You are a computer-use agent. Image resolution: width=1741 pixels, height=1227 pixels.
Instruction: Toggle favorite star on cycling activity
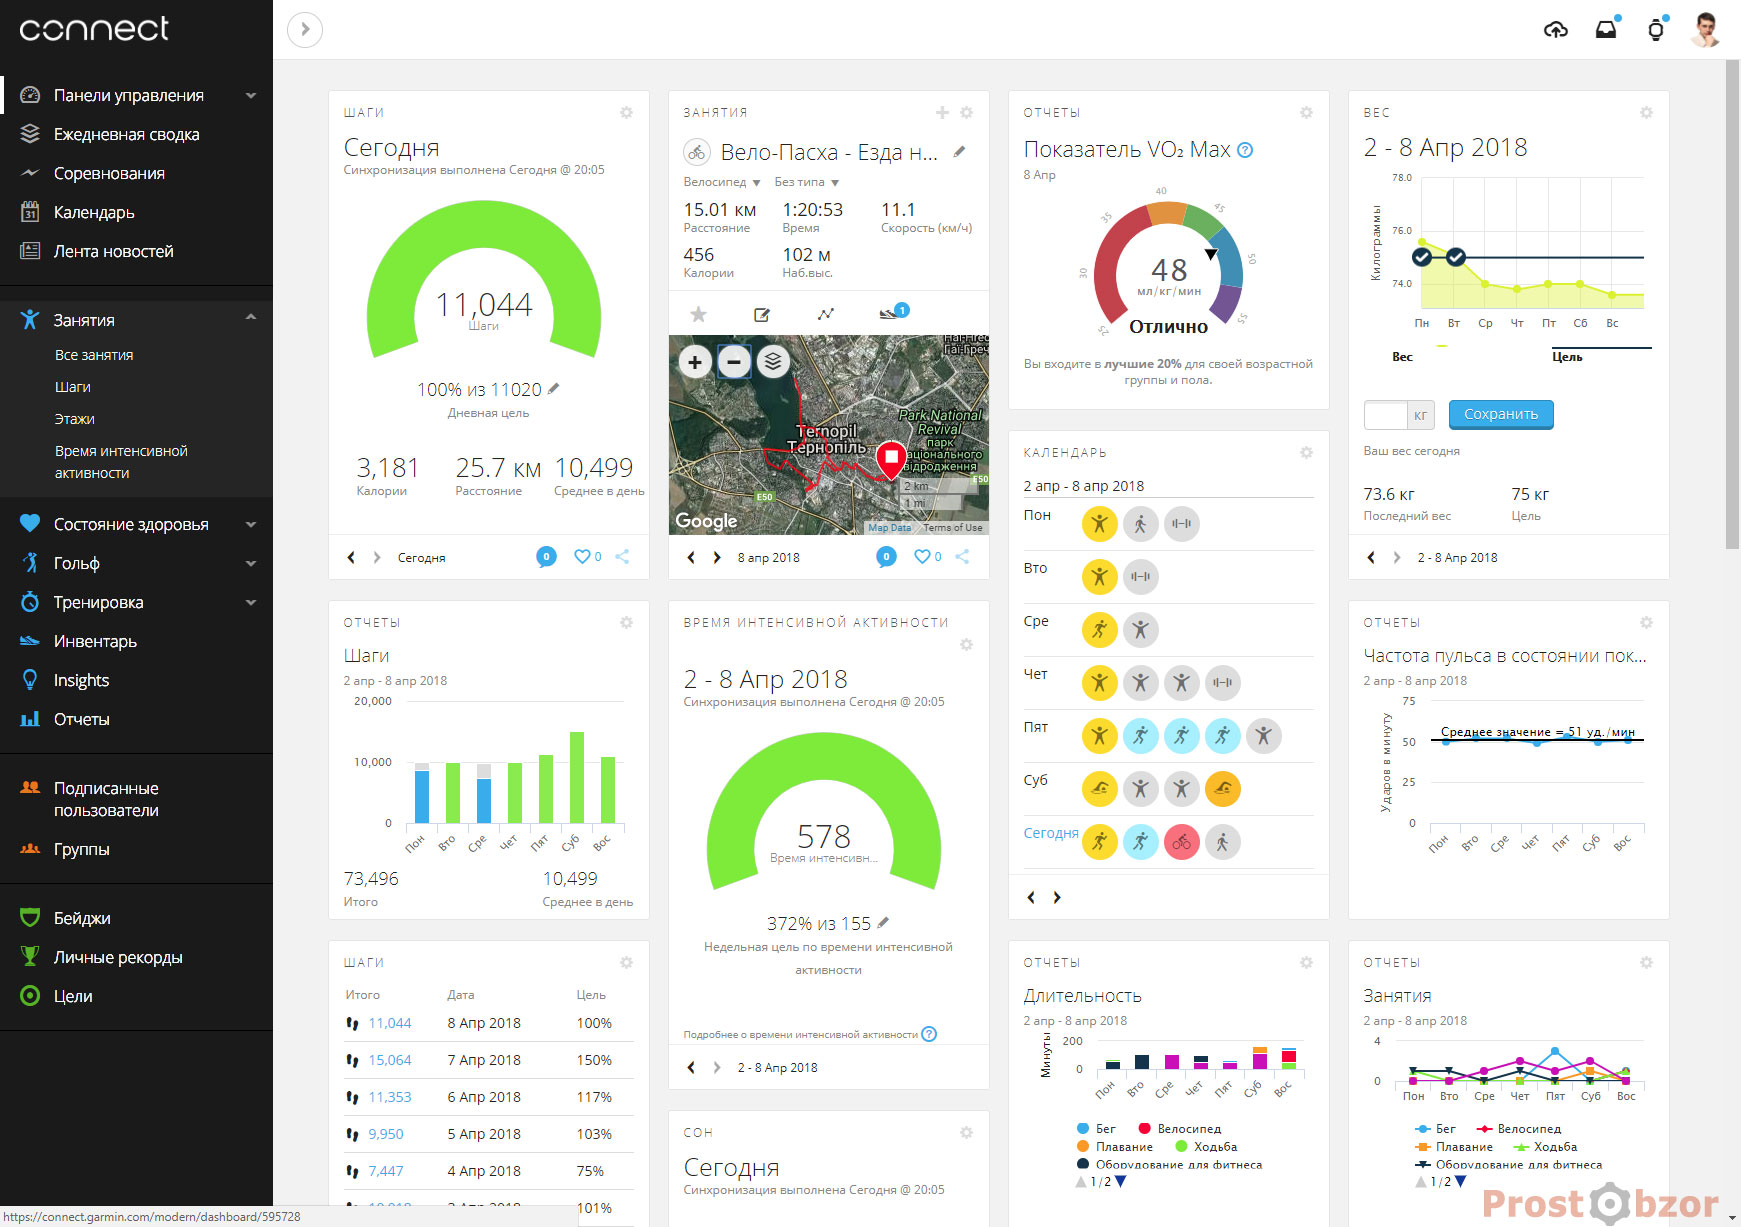click(698, 315)
